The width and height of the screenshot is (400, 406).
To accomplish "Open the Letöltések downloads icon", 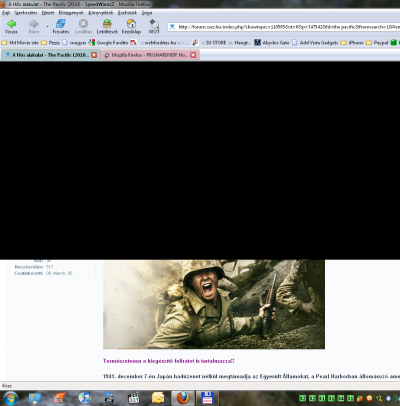I will [107, 26].
